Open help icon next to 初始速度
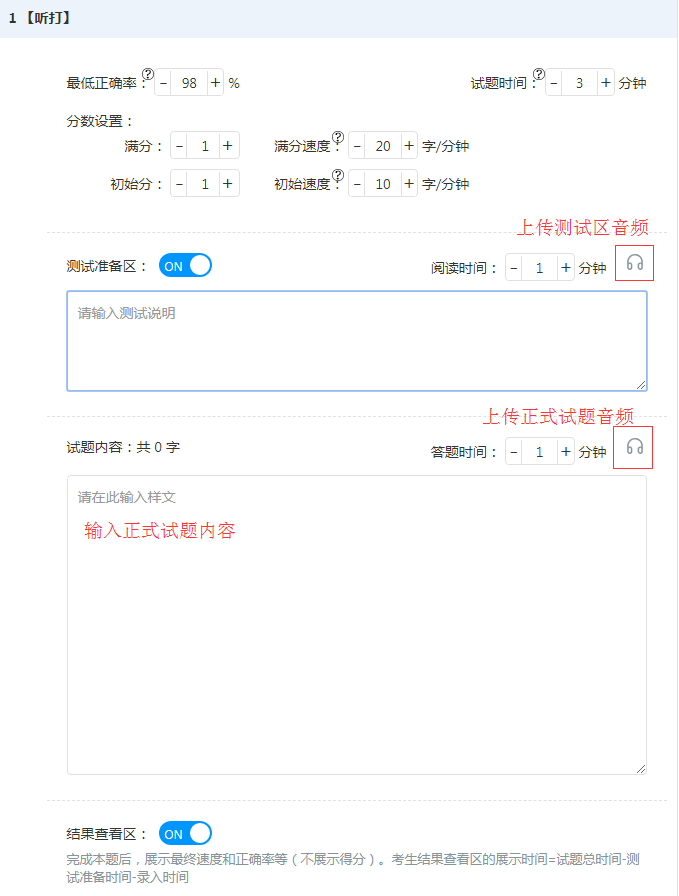Screen dimensions: 679x896 coord(338,175)
